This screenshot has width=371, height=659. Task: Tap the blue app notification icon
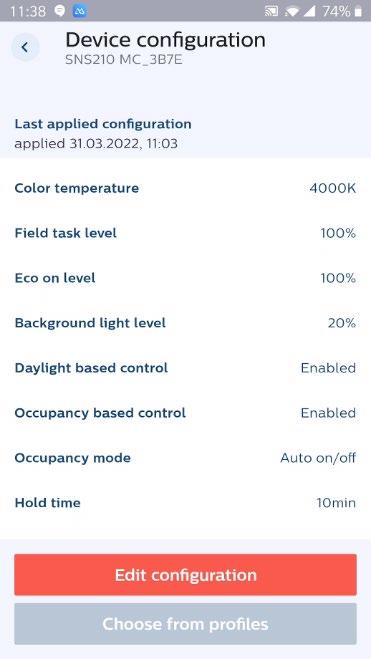(80, 11)
